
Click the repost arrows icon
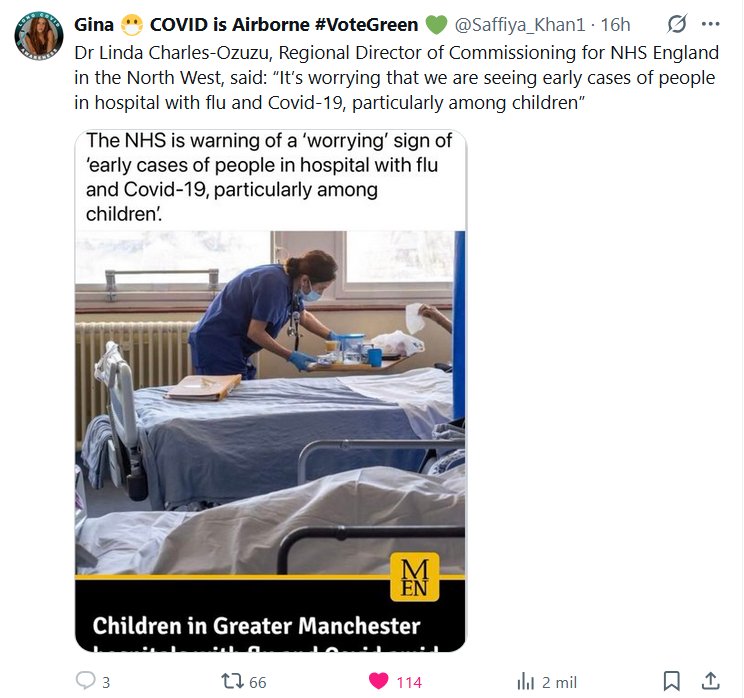tap(232, 681)
